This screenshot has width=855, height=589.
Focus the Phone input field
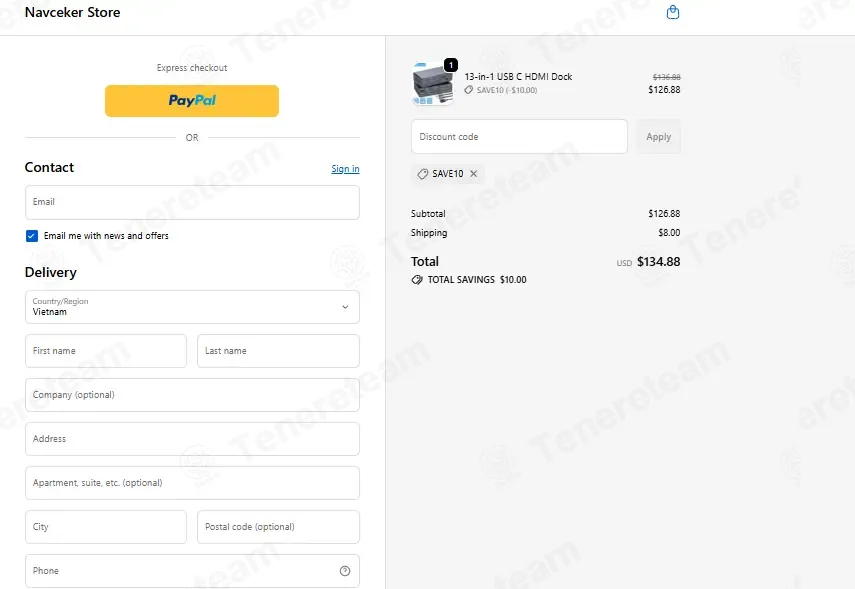click(x=192, y=571)
